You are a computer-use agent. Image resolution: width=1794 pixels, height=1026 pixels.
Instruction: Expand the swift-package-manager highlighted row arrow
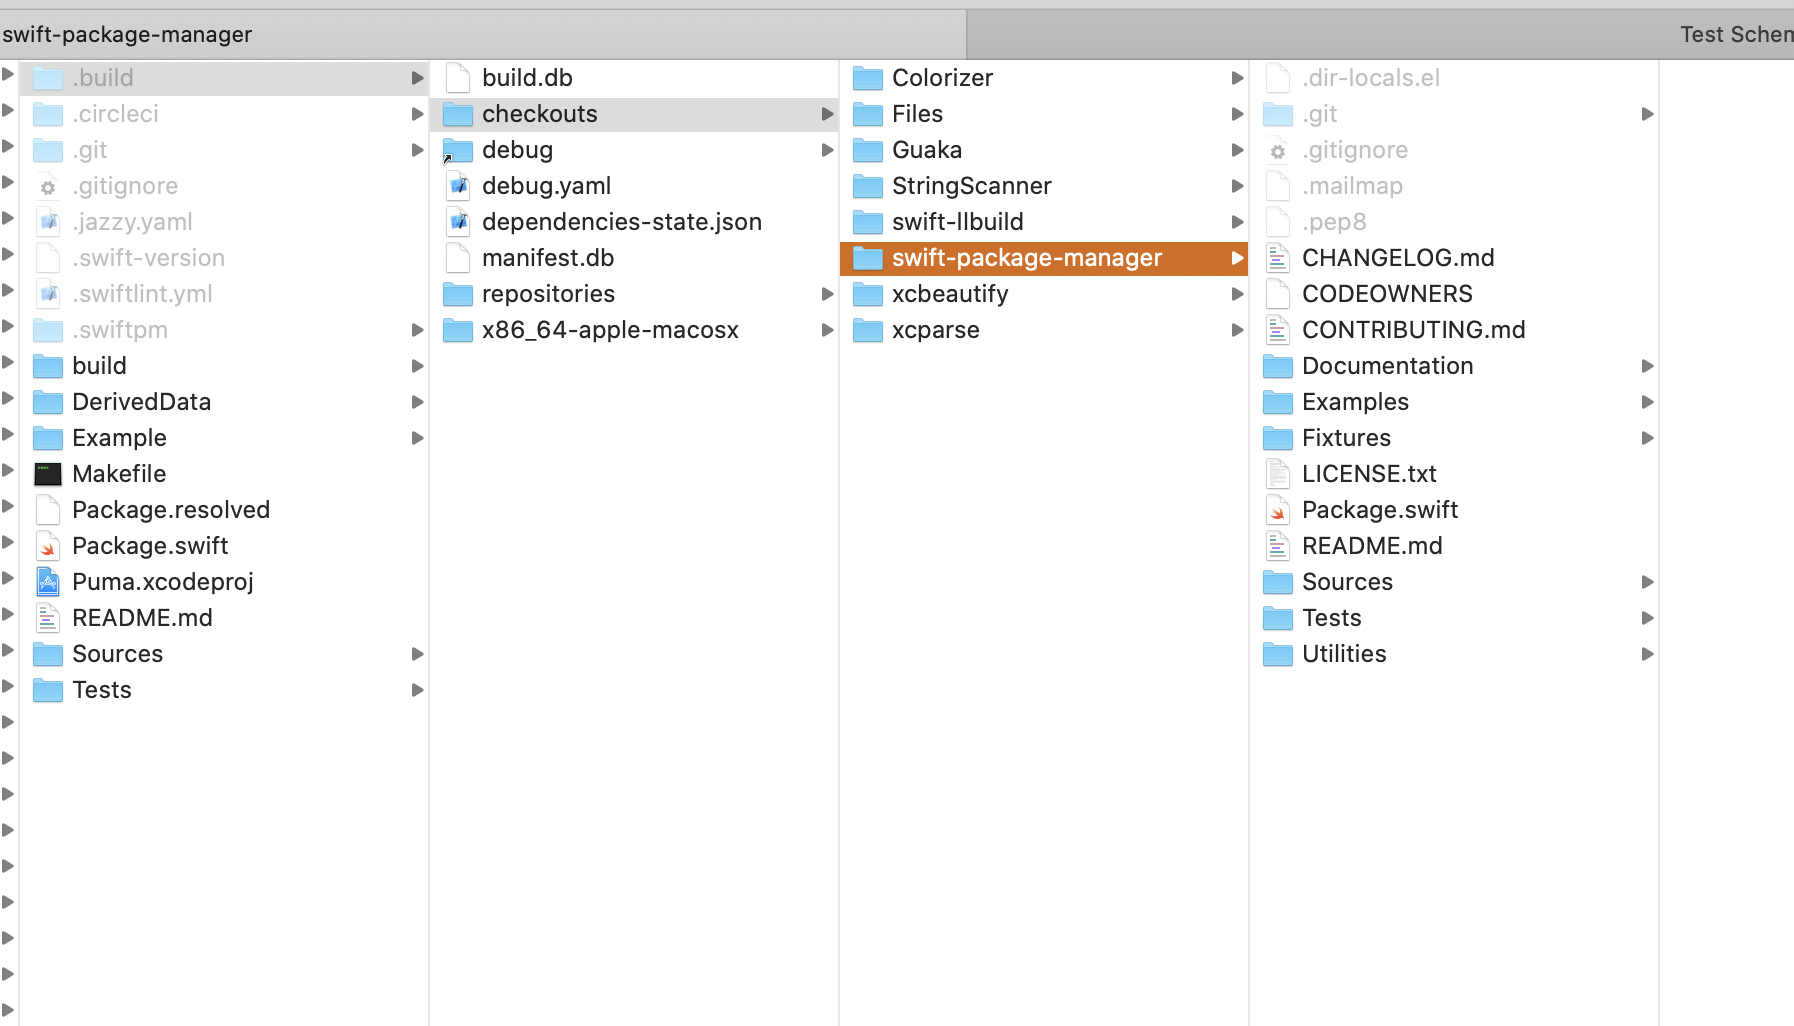(x=1238, y=258)
